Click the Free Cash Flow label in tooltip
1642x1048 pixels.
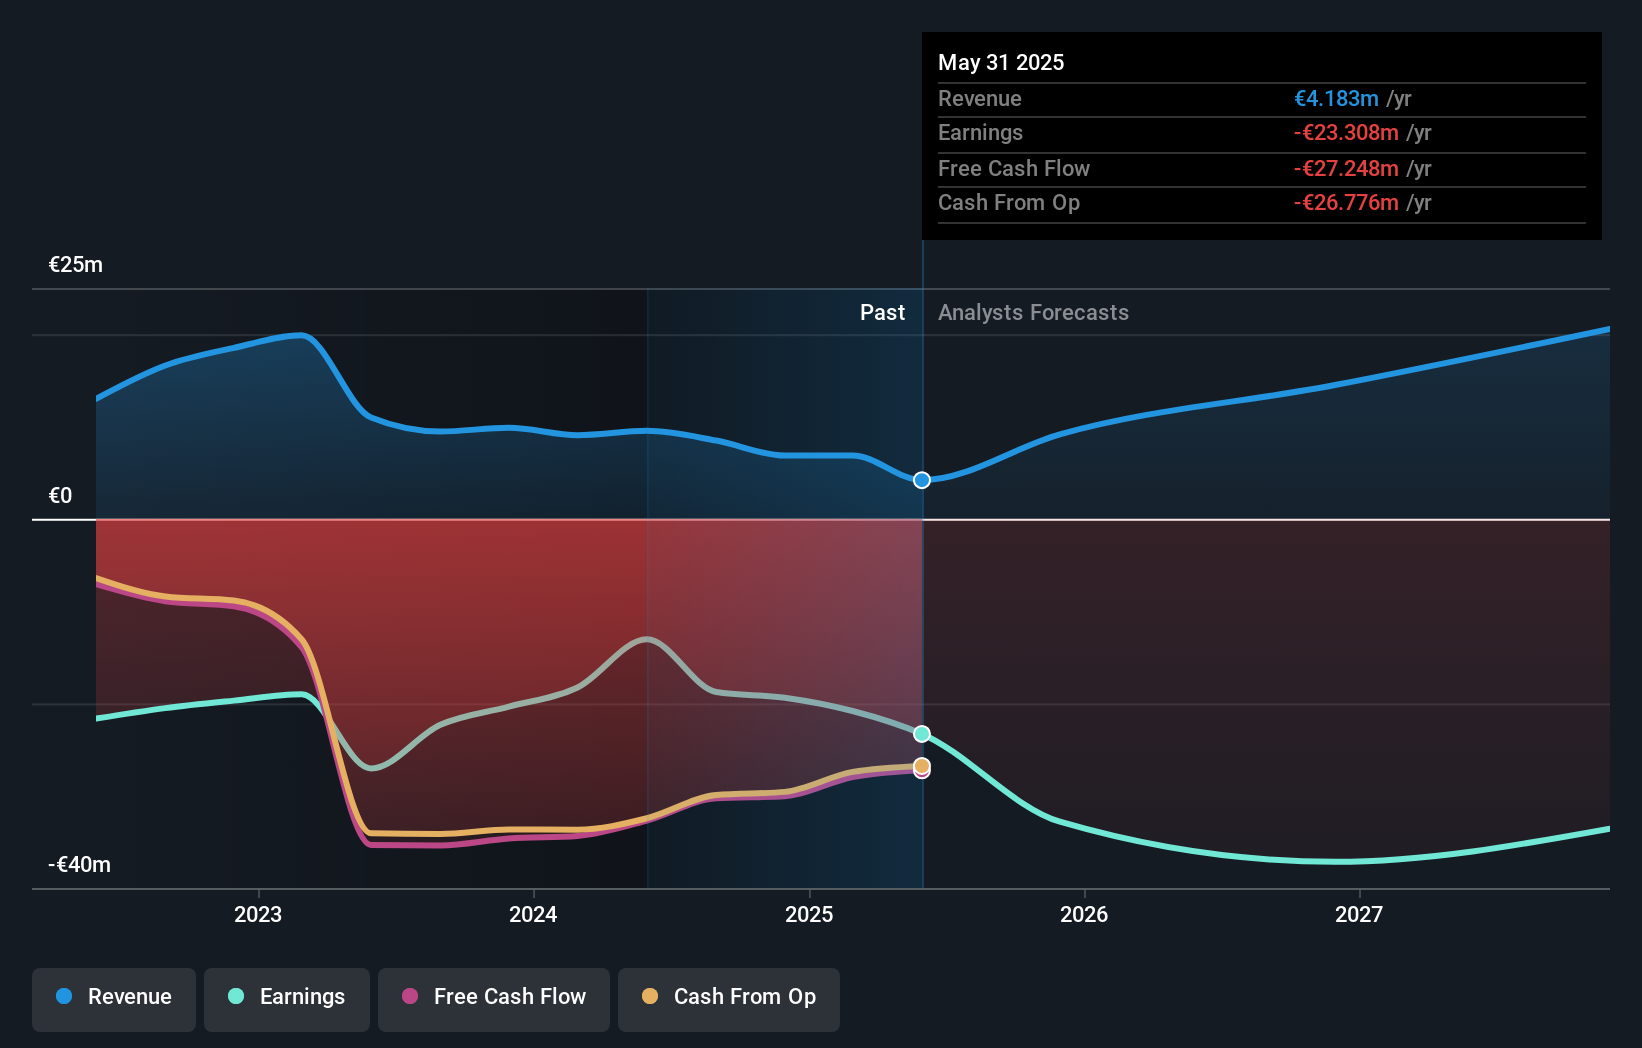tap(1014, 169)
